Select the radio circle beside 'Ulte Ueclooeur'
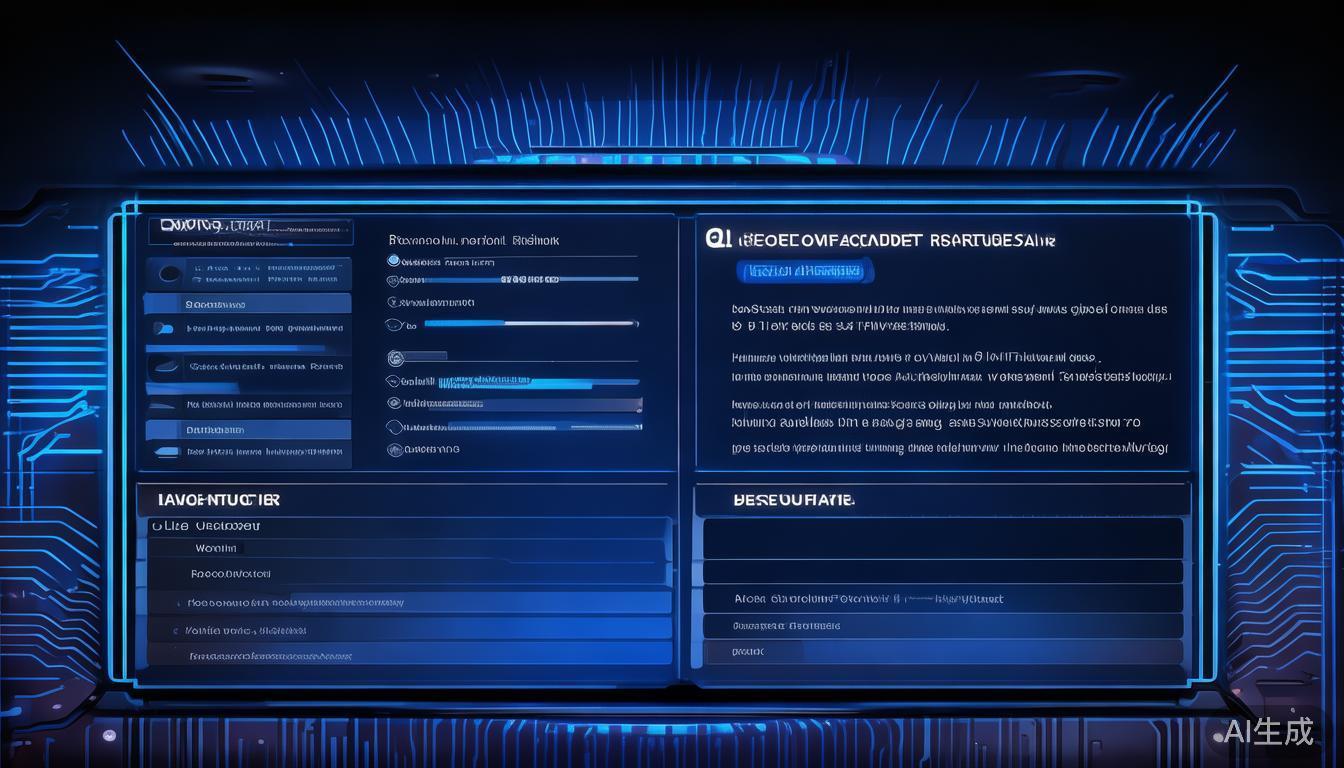This screenshot has width=1344, height=768. click(157, 526)
